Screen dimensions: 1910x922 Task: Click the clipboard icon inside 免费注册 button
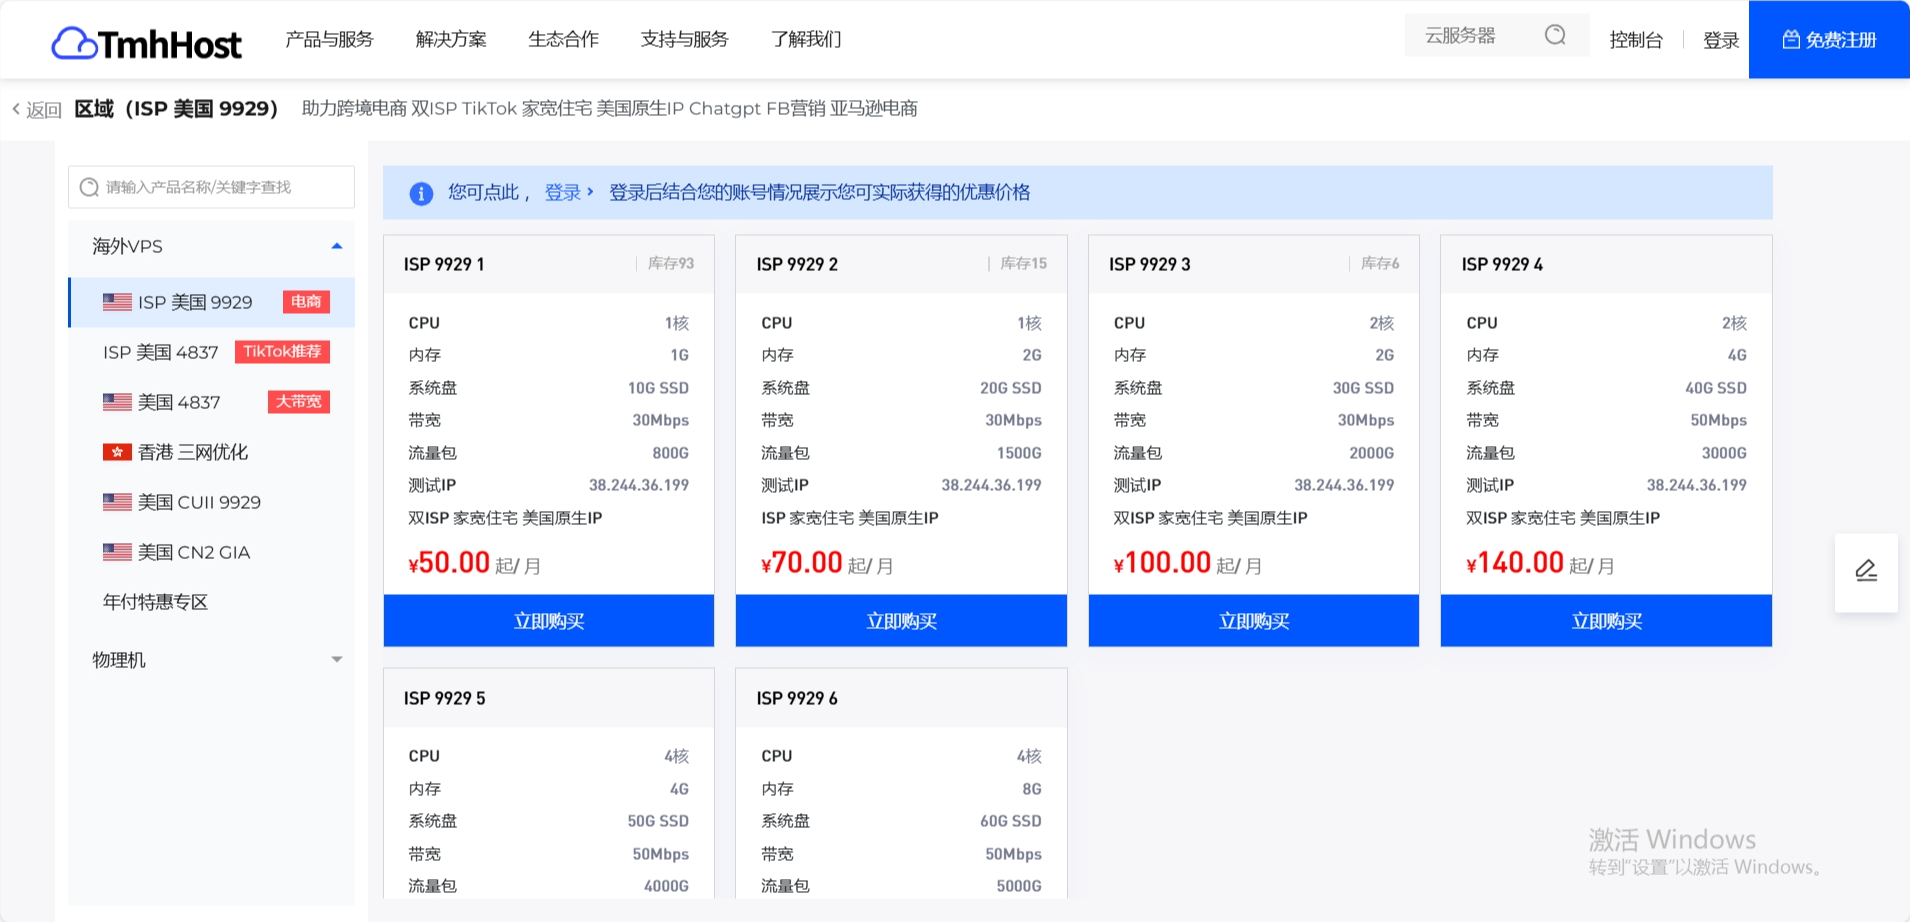point(1791,39)
